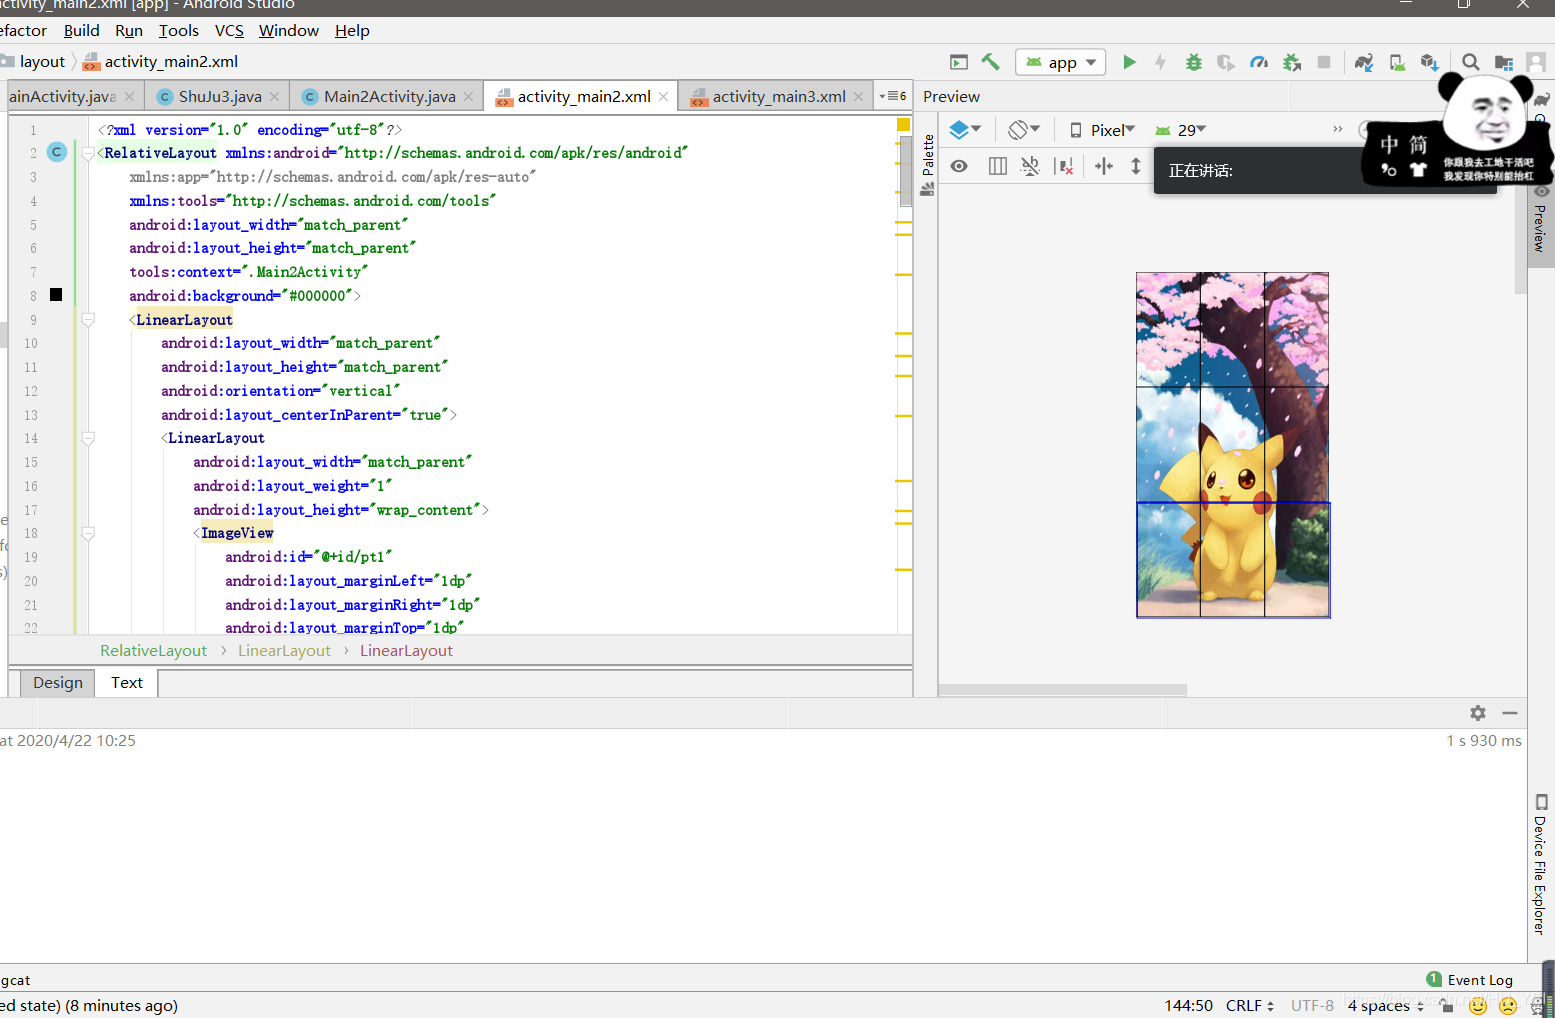Sync project with Gradle files elephant icon
The image size is (1555, 1018).
tap(1364, 62)
